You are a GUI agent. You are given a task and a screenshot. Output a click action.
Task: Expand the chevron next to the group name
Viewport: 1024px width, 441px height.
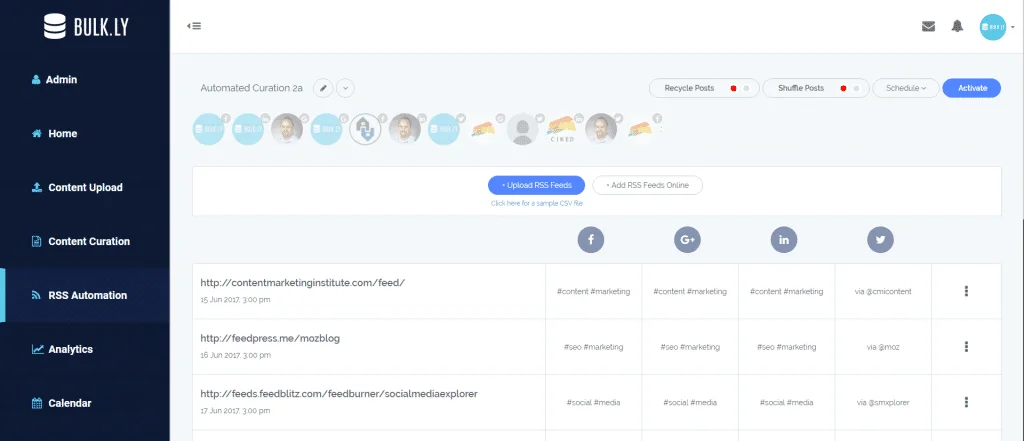[x=345, y=88]
